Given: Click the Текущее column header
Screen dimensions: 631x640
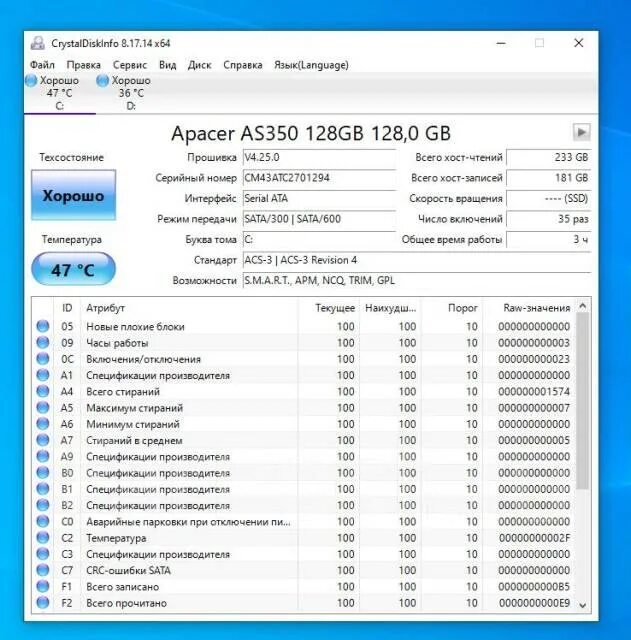Looking at the screenshot, I should pyautogui.click(x=329, y=308).
